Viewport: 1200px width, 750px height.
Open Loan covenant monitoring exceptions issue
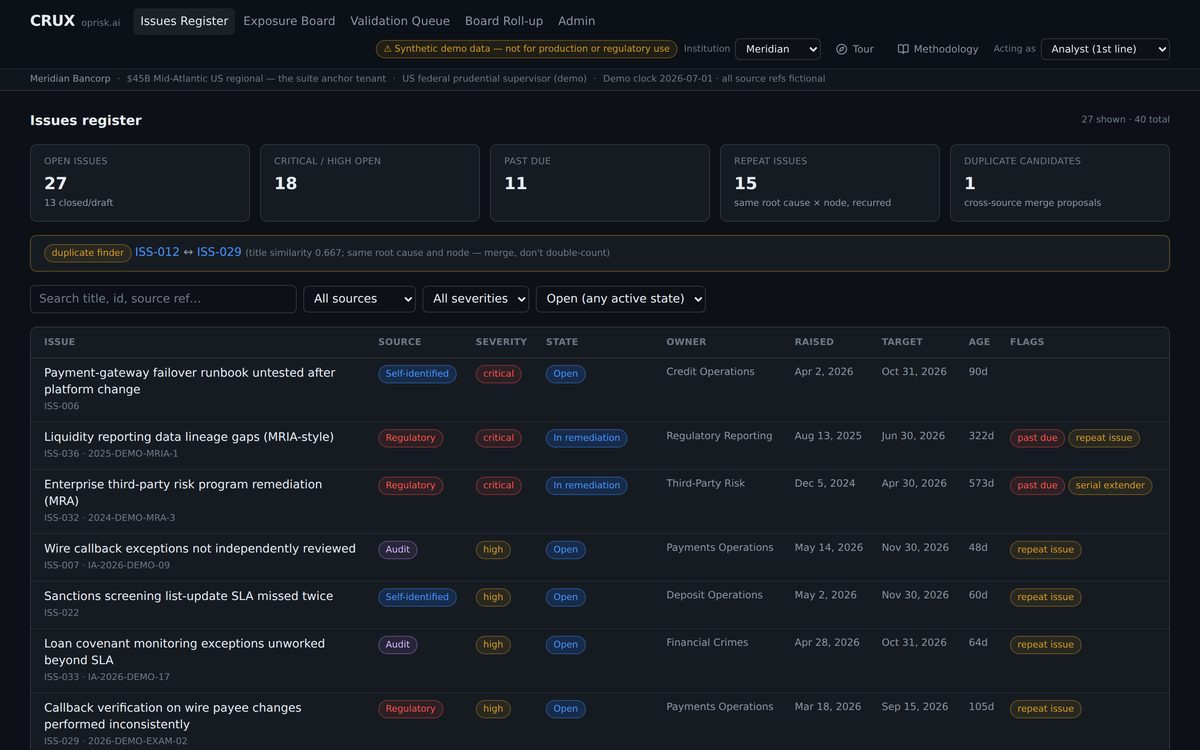[184, 652]
